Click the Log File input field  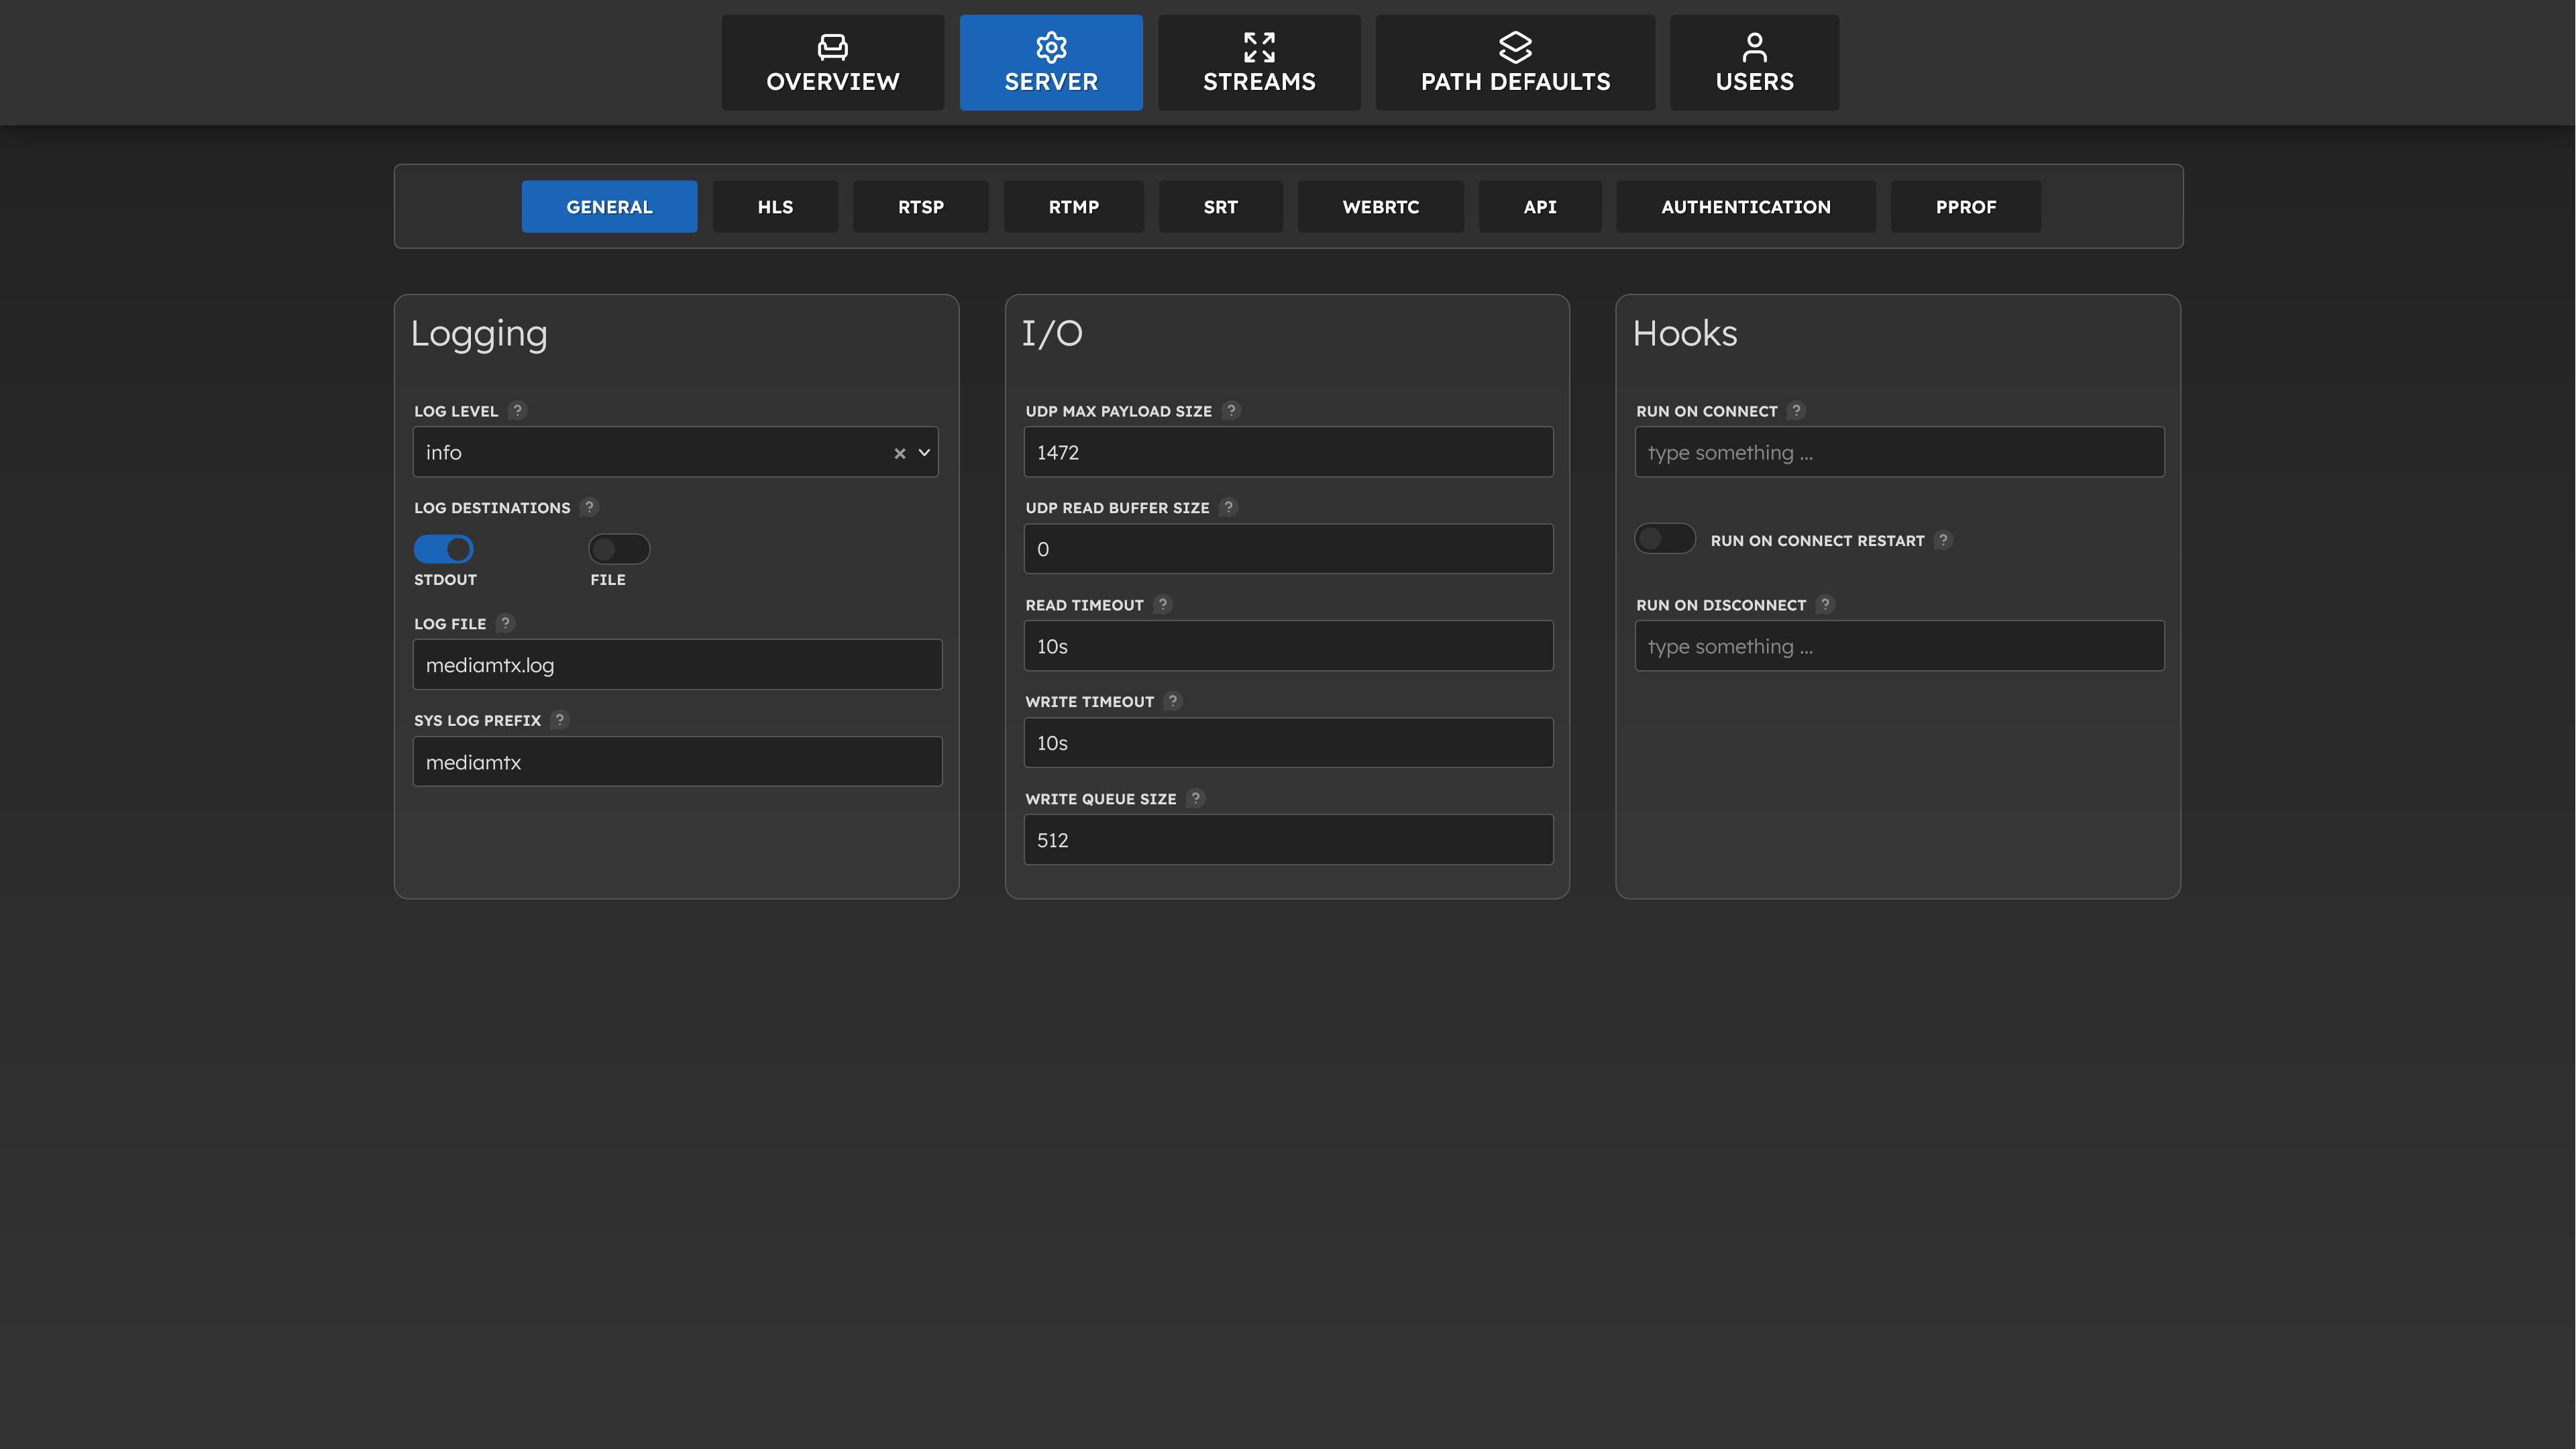point(677,665)
